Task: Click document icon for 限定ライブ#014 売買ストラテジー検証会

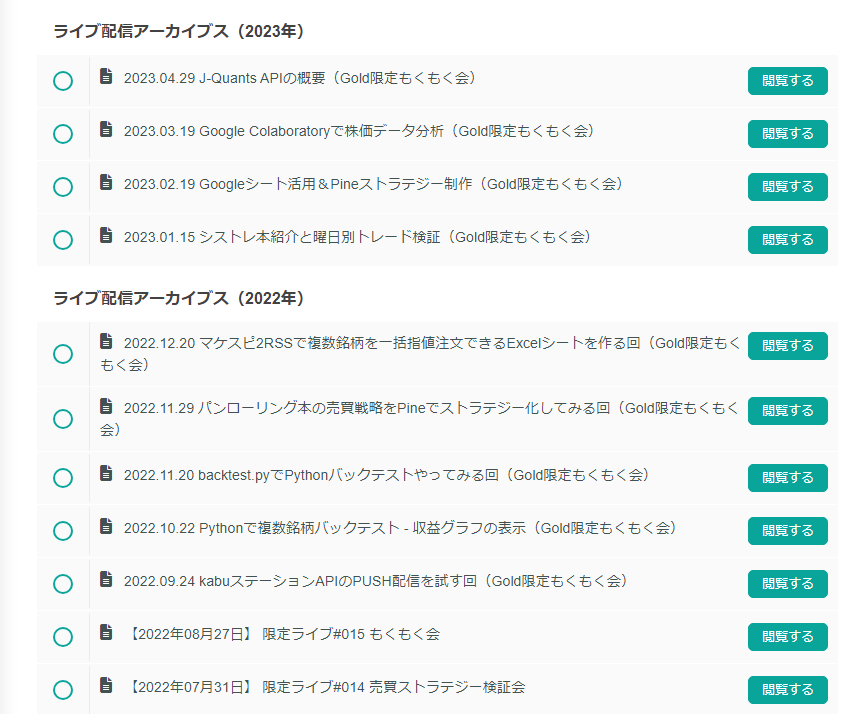Action: [106, 685]
